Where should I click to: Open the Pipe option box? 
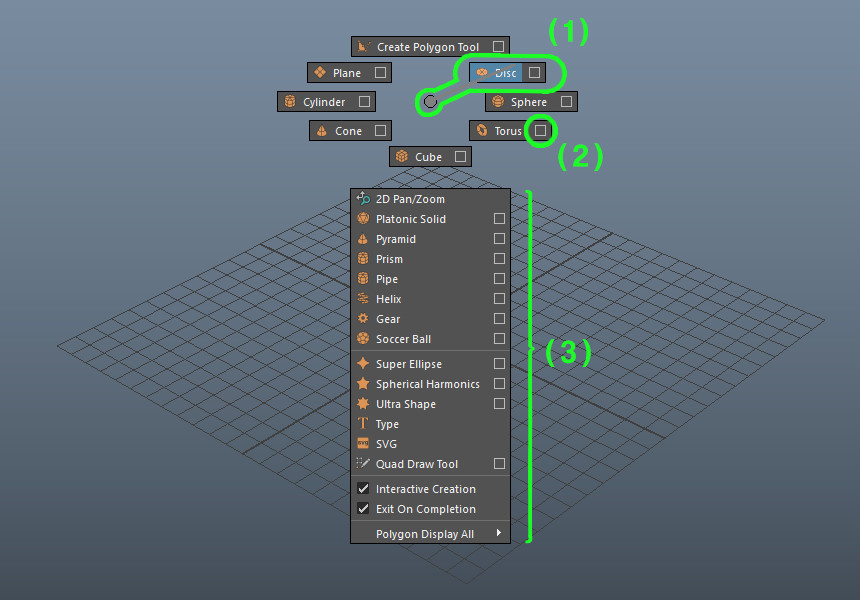499,279
